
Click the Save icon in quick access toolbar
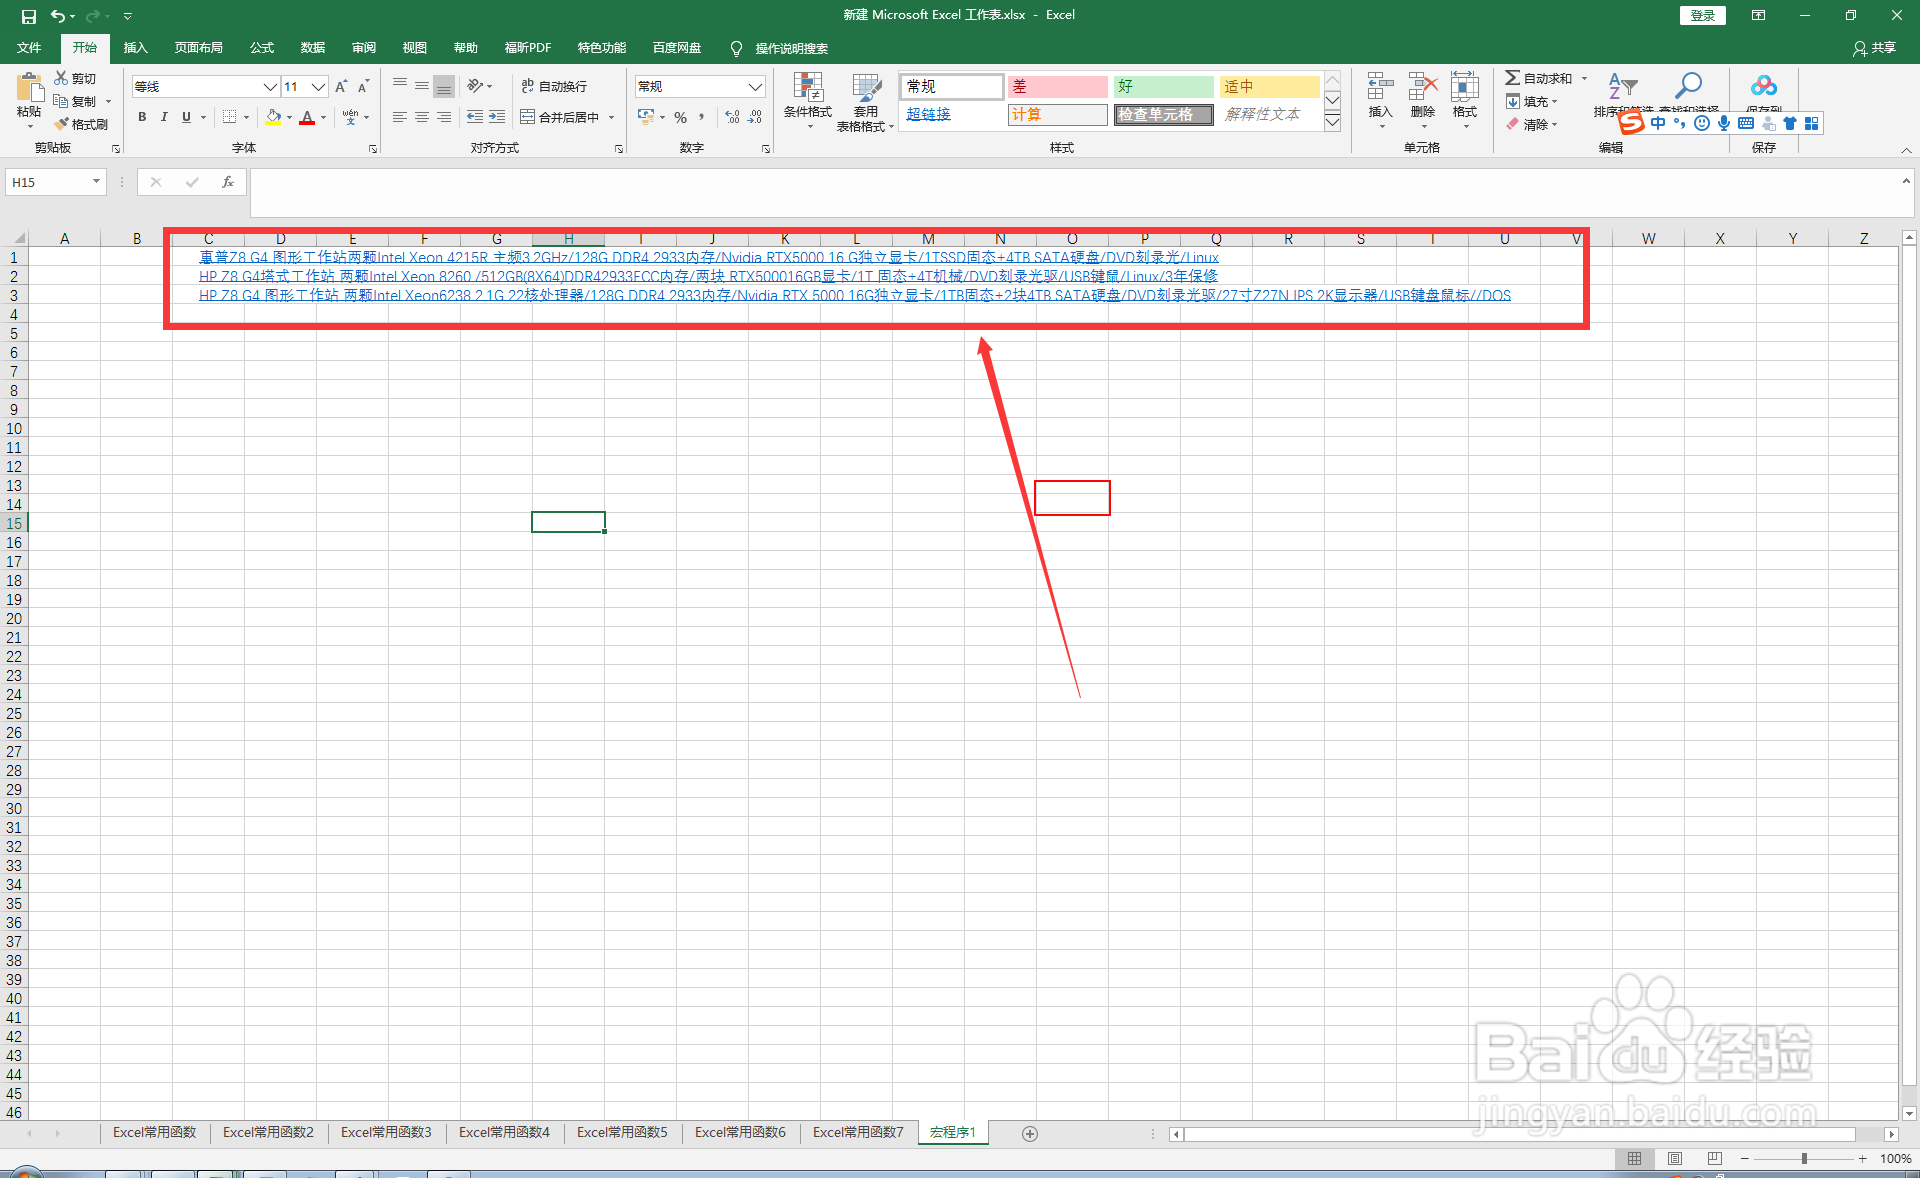pyautogui.click(x=28, y=16)
